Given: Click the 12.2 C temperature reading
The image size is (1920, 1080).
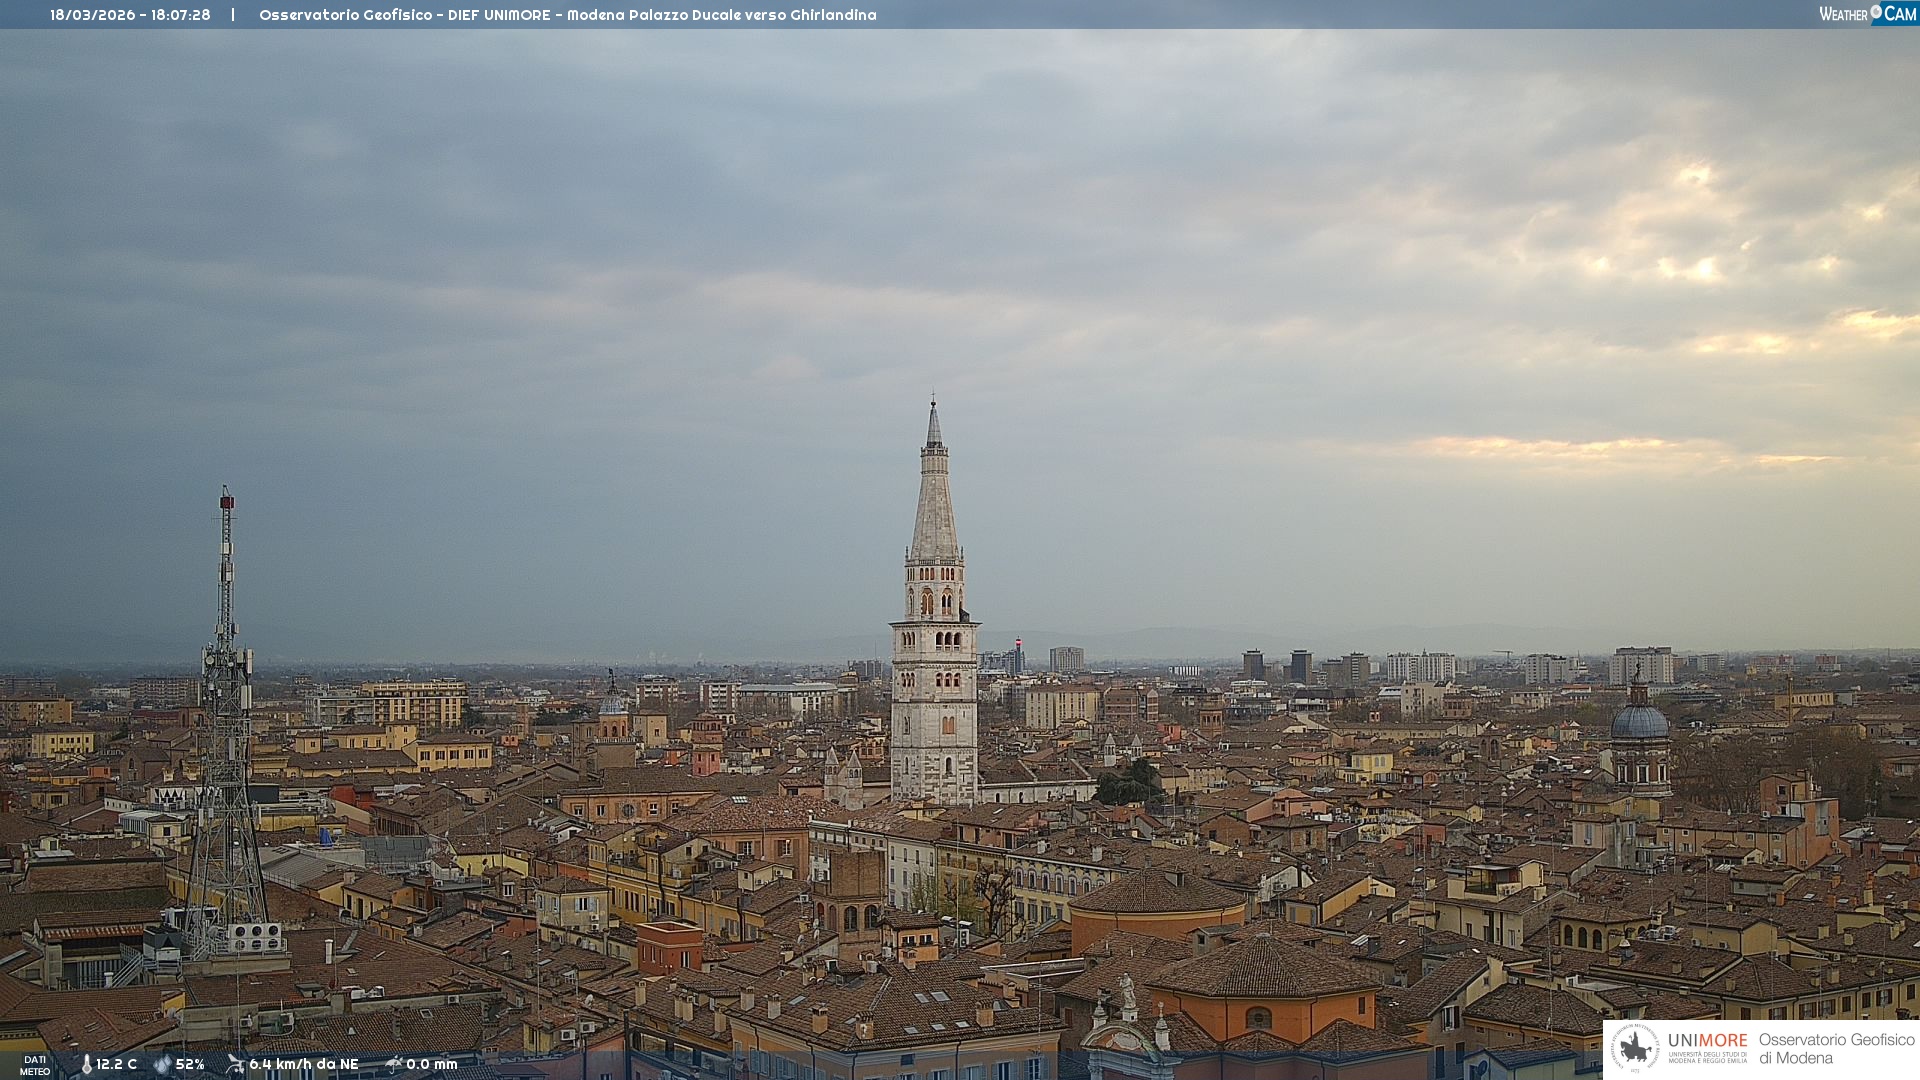Looking at the screenshot, I should (116, 1065).
